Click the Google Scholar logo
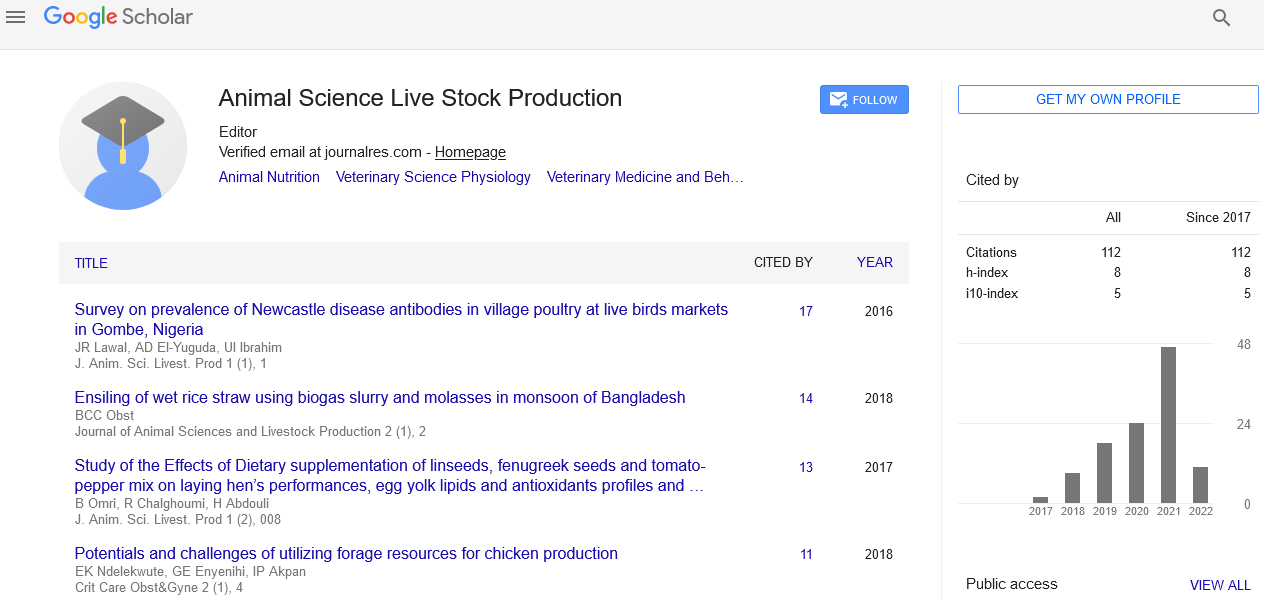This screenshot has width=1264, height=600. tap(118, 17)
